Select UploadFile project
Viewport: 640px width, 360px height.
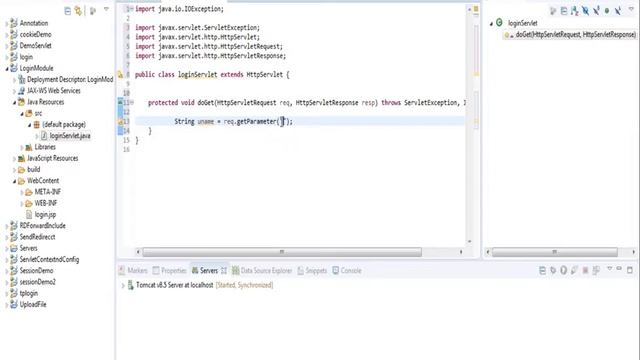[33, 304]
